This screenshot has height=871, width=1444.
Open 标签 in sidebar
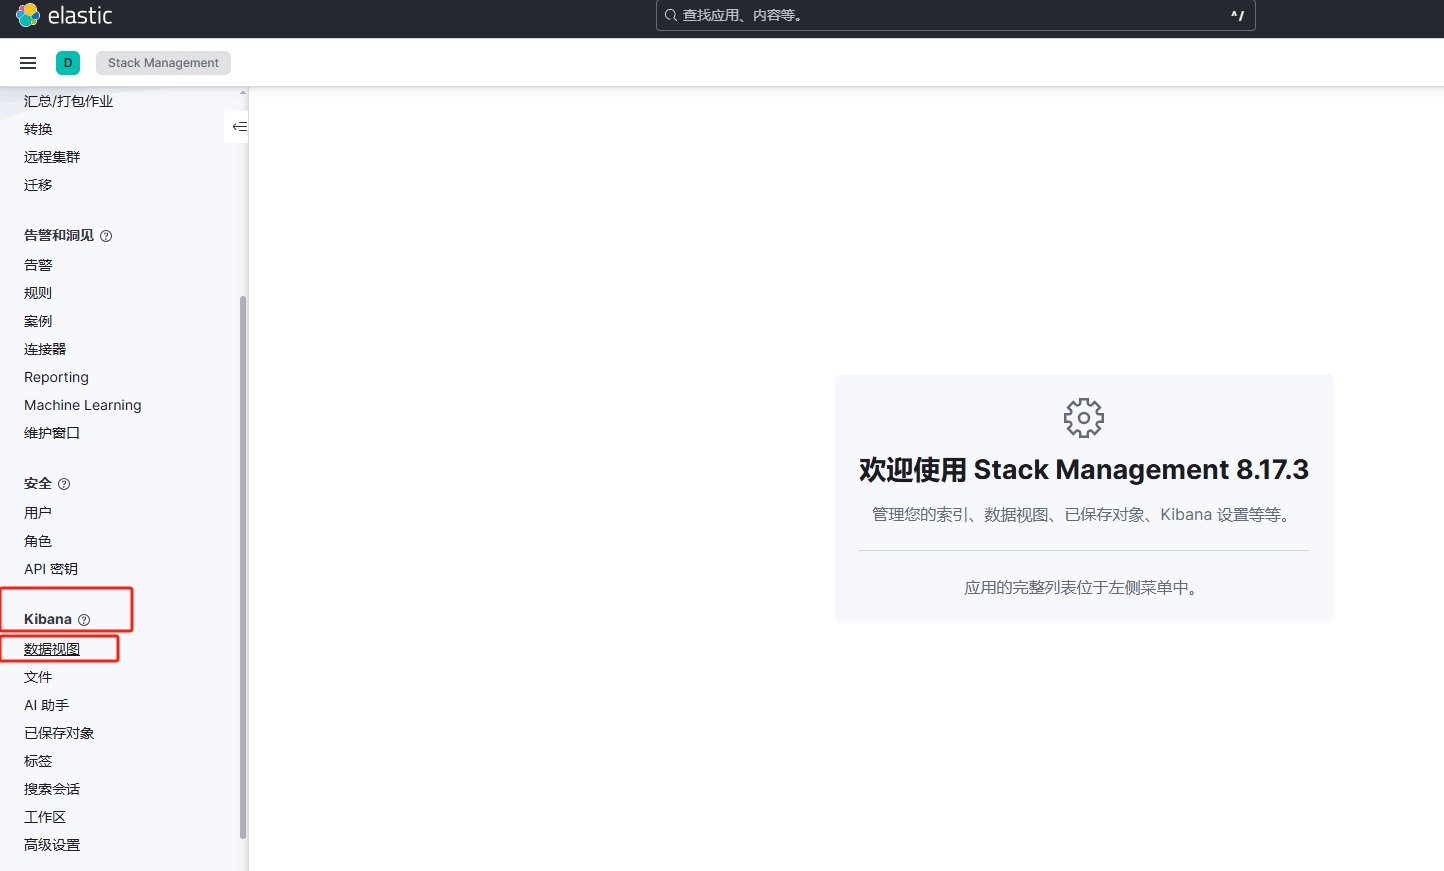point(38,761)
